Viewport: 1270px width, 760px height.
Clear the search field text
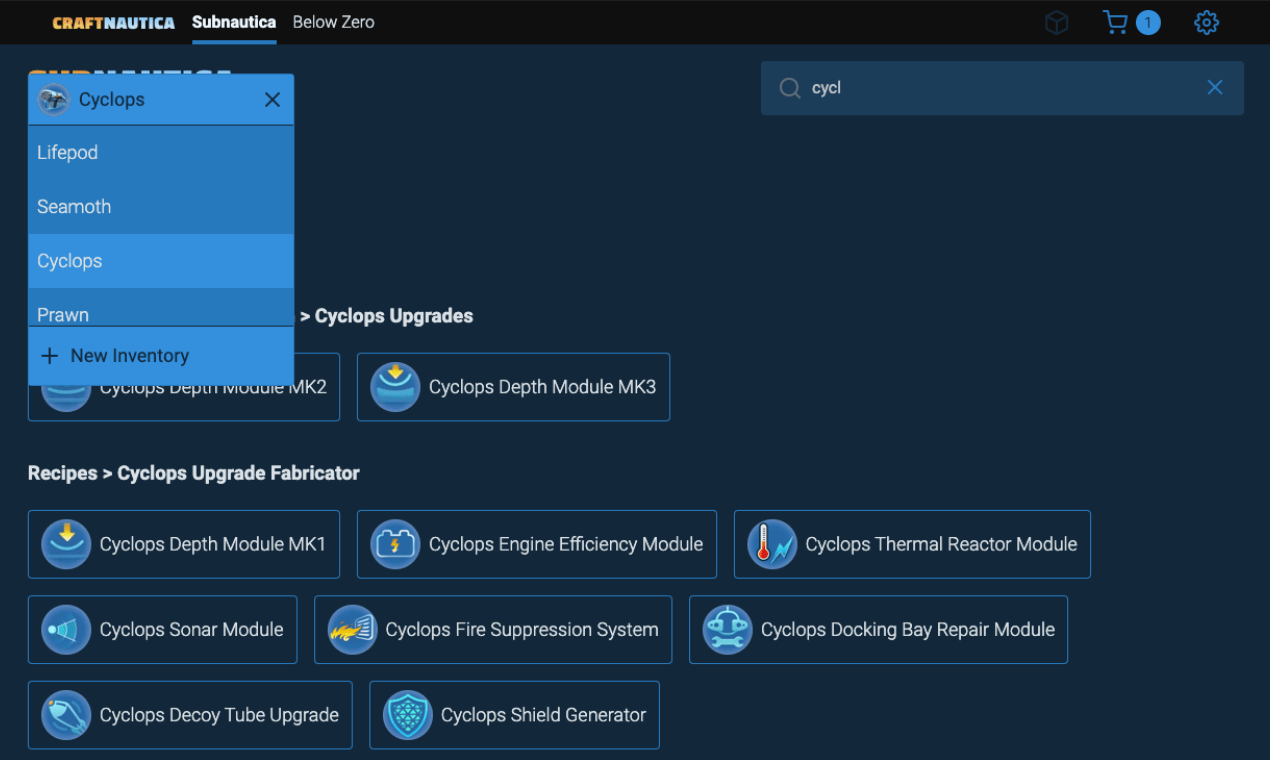pyautogui.click(x=1215, y=88)
